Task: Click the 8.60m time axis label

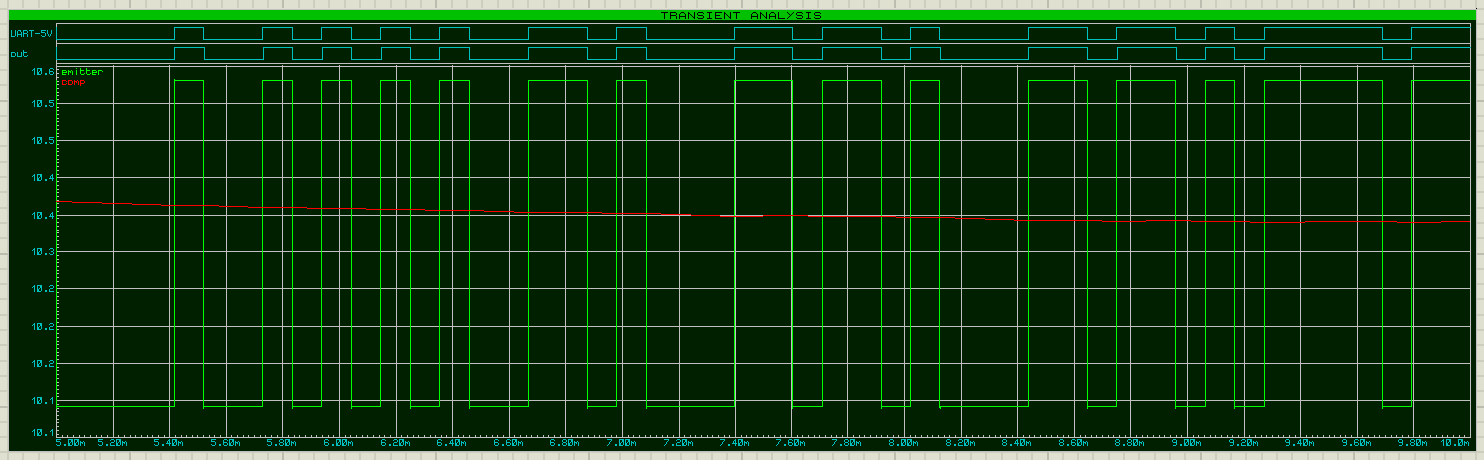Action: coord(1073,442)
